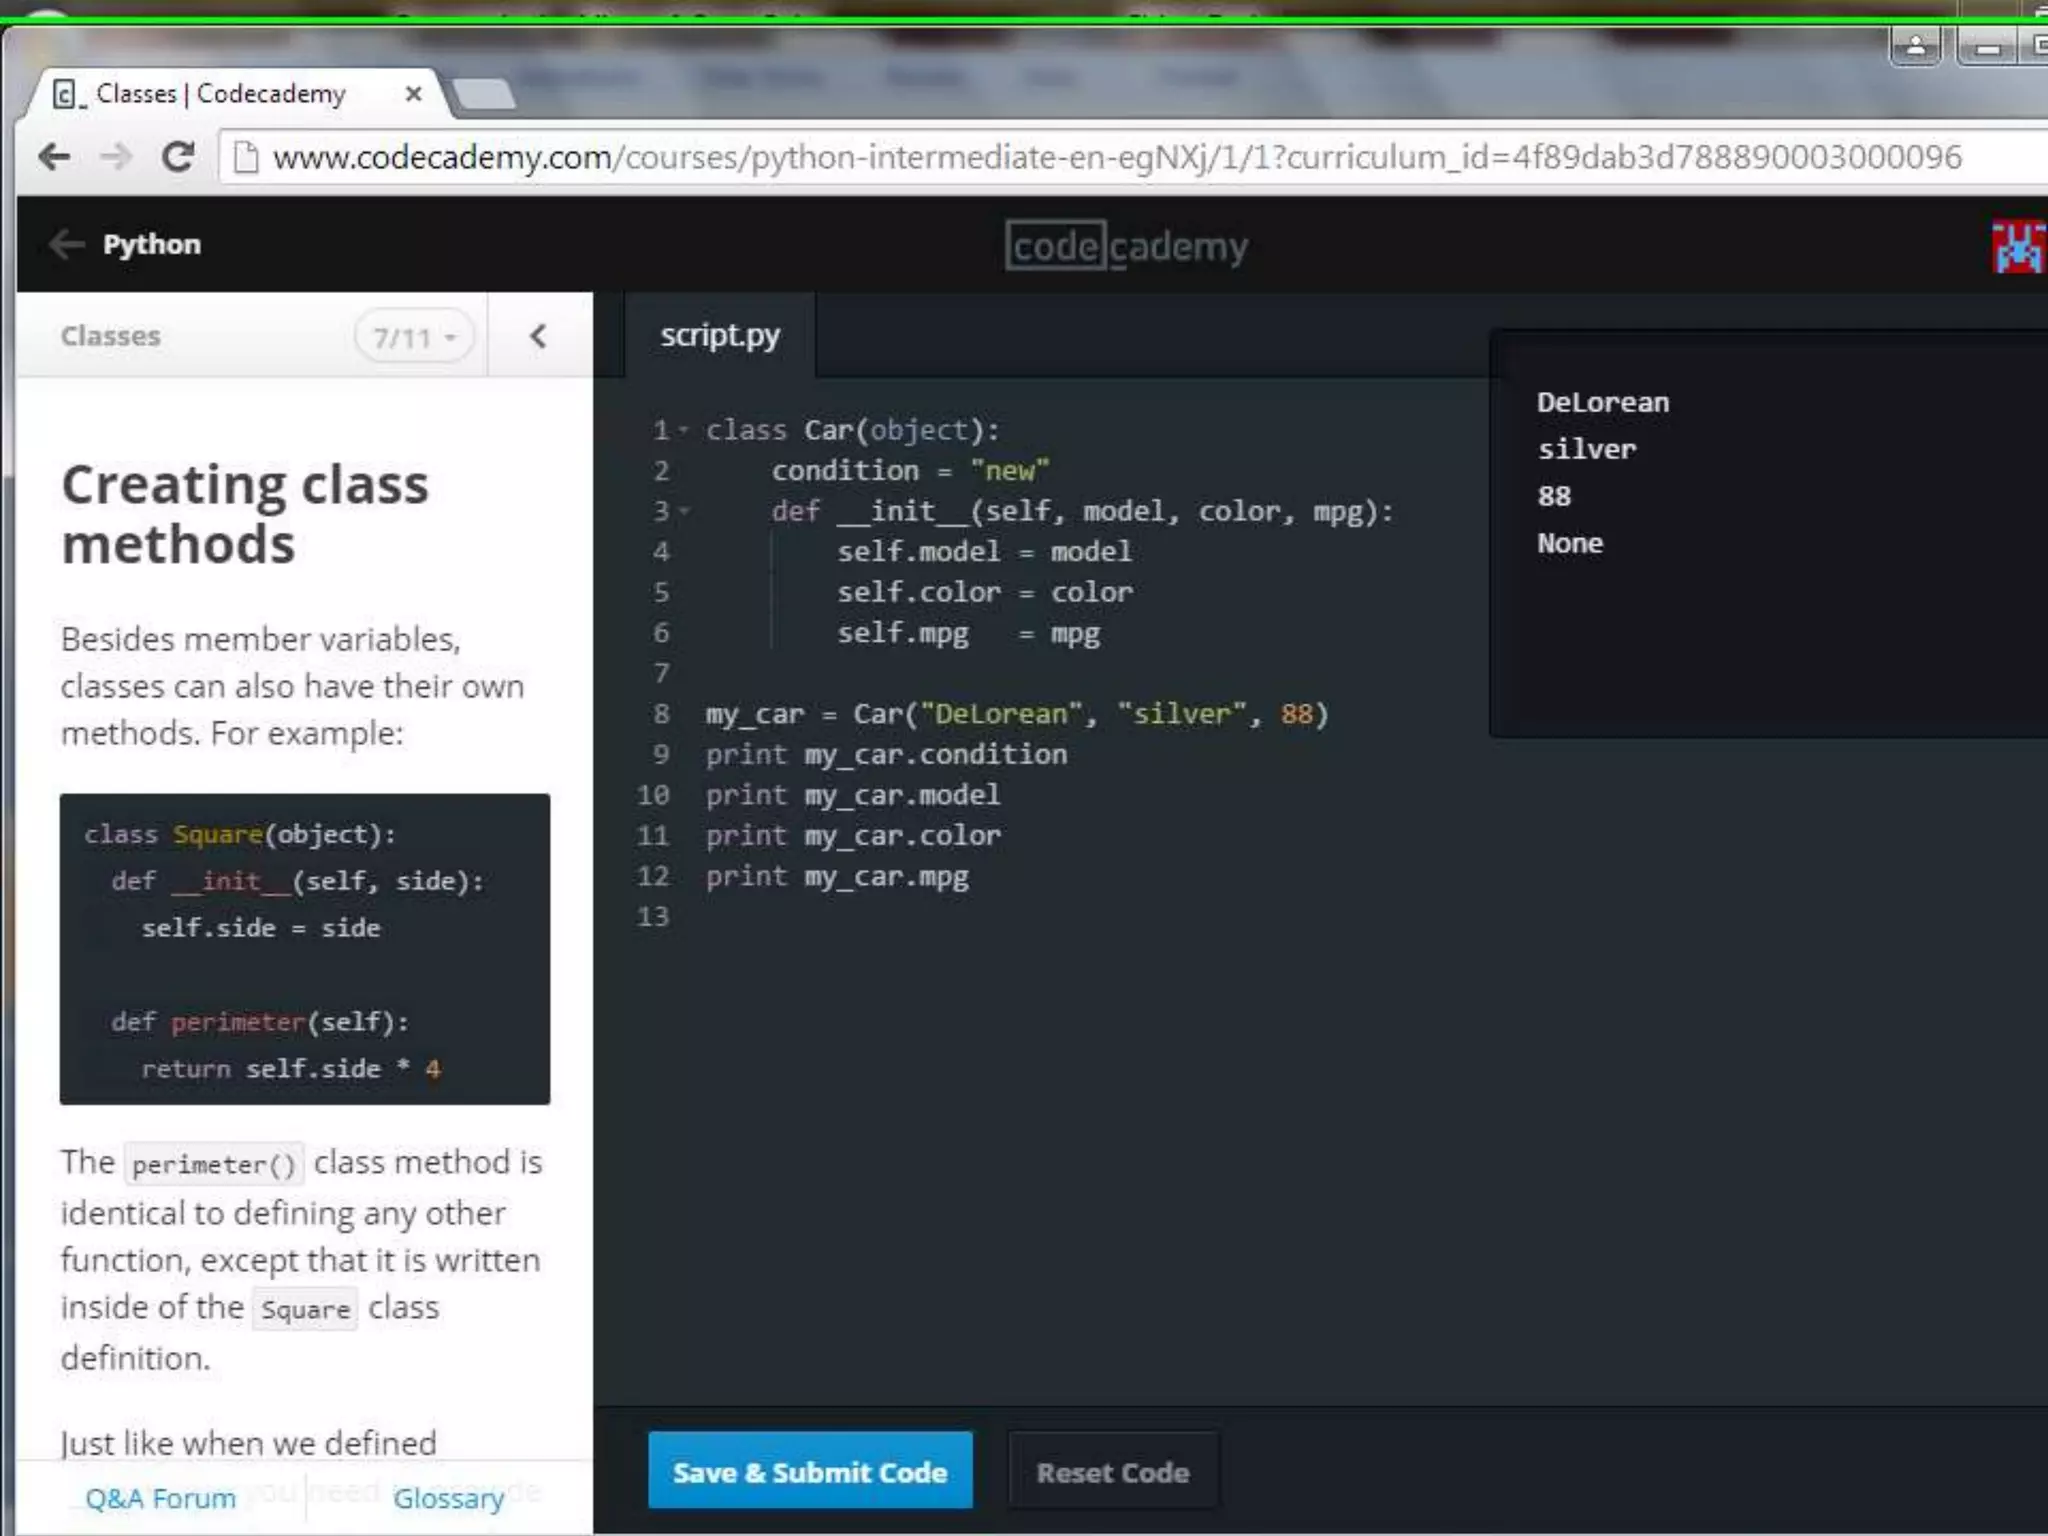Image resolution: width=2048 pixels, height=1536 pixels.
Task: Open a new browser tab
Action: point(484,93)
